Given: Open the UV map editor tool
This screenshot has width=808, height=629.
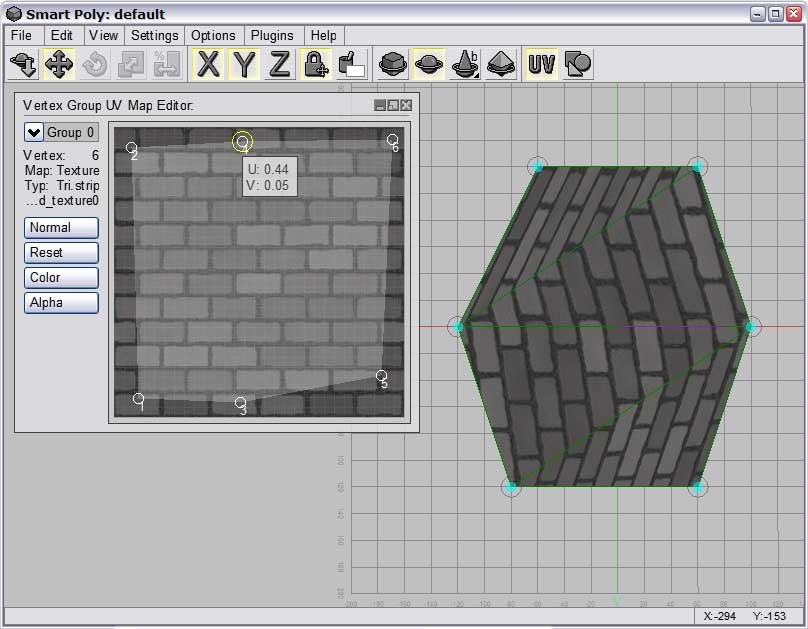Looking at the screenshot, I should click(542, 64).
